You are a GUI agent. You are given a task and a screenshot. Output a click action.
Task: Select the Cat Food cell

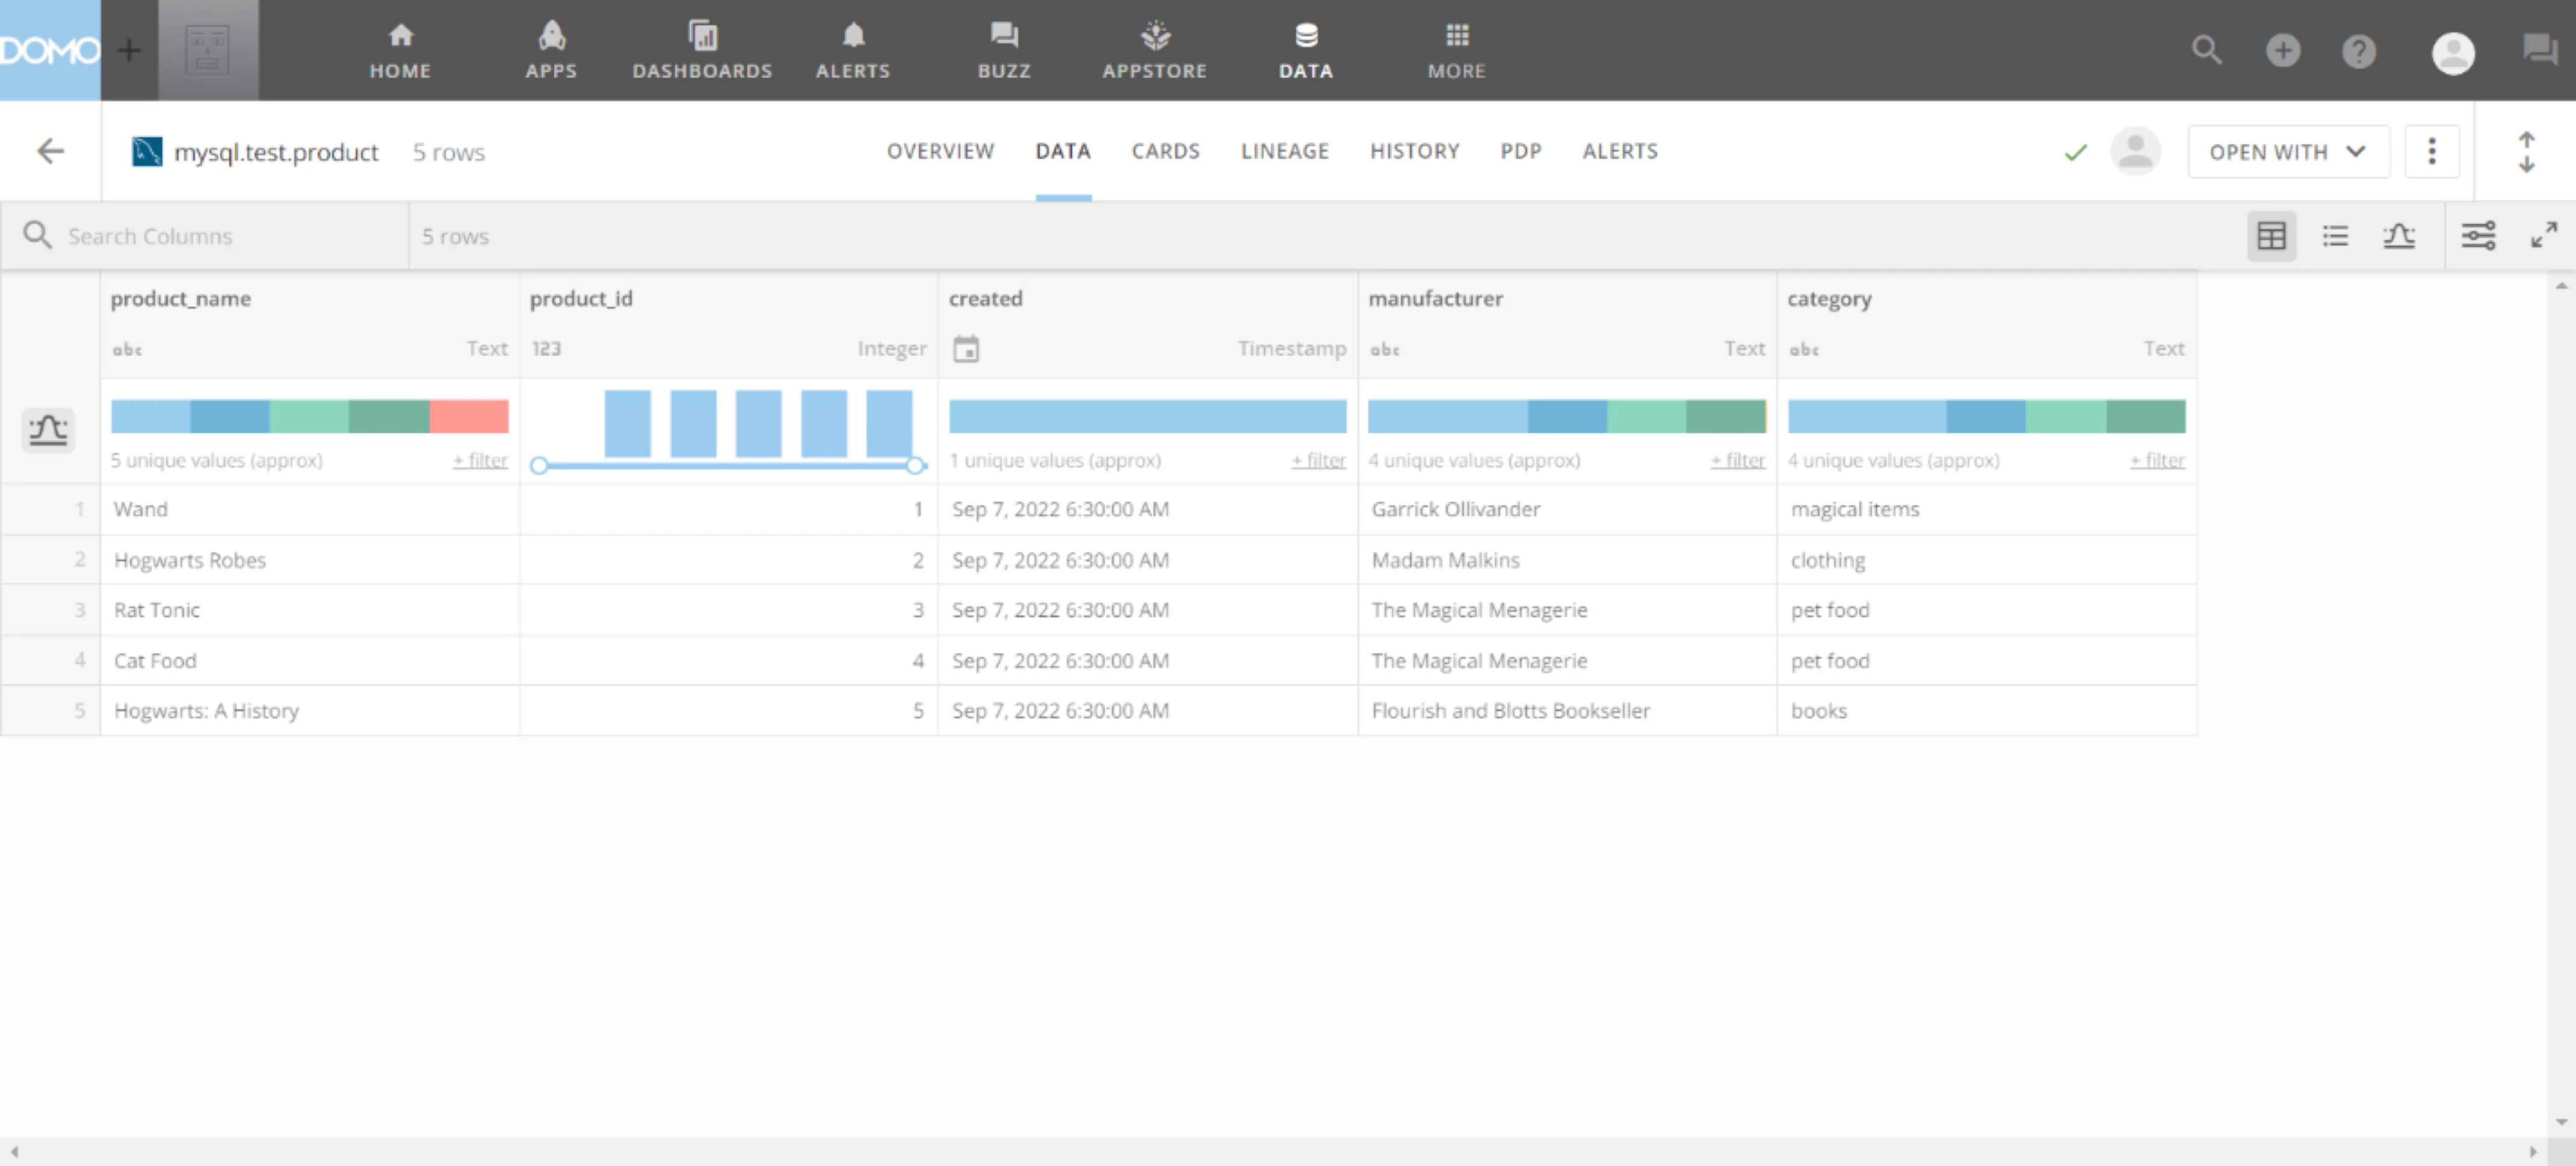click(310, 660)
